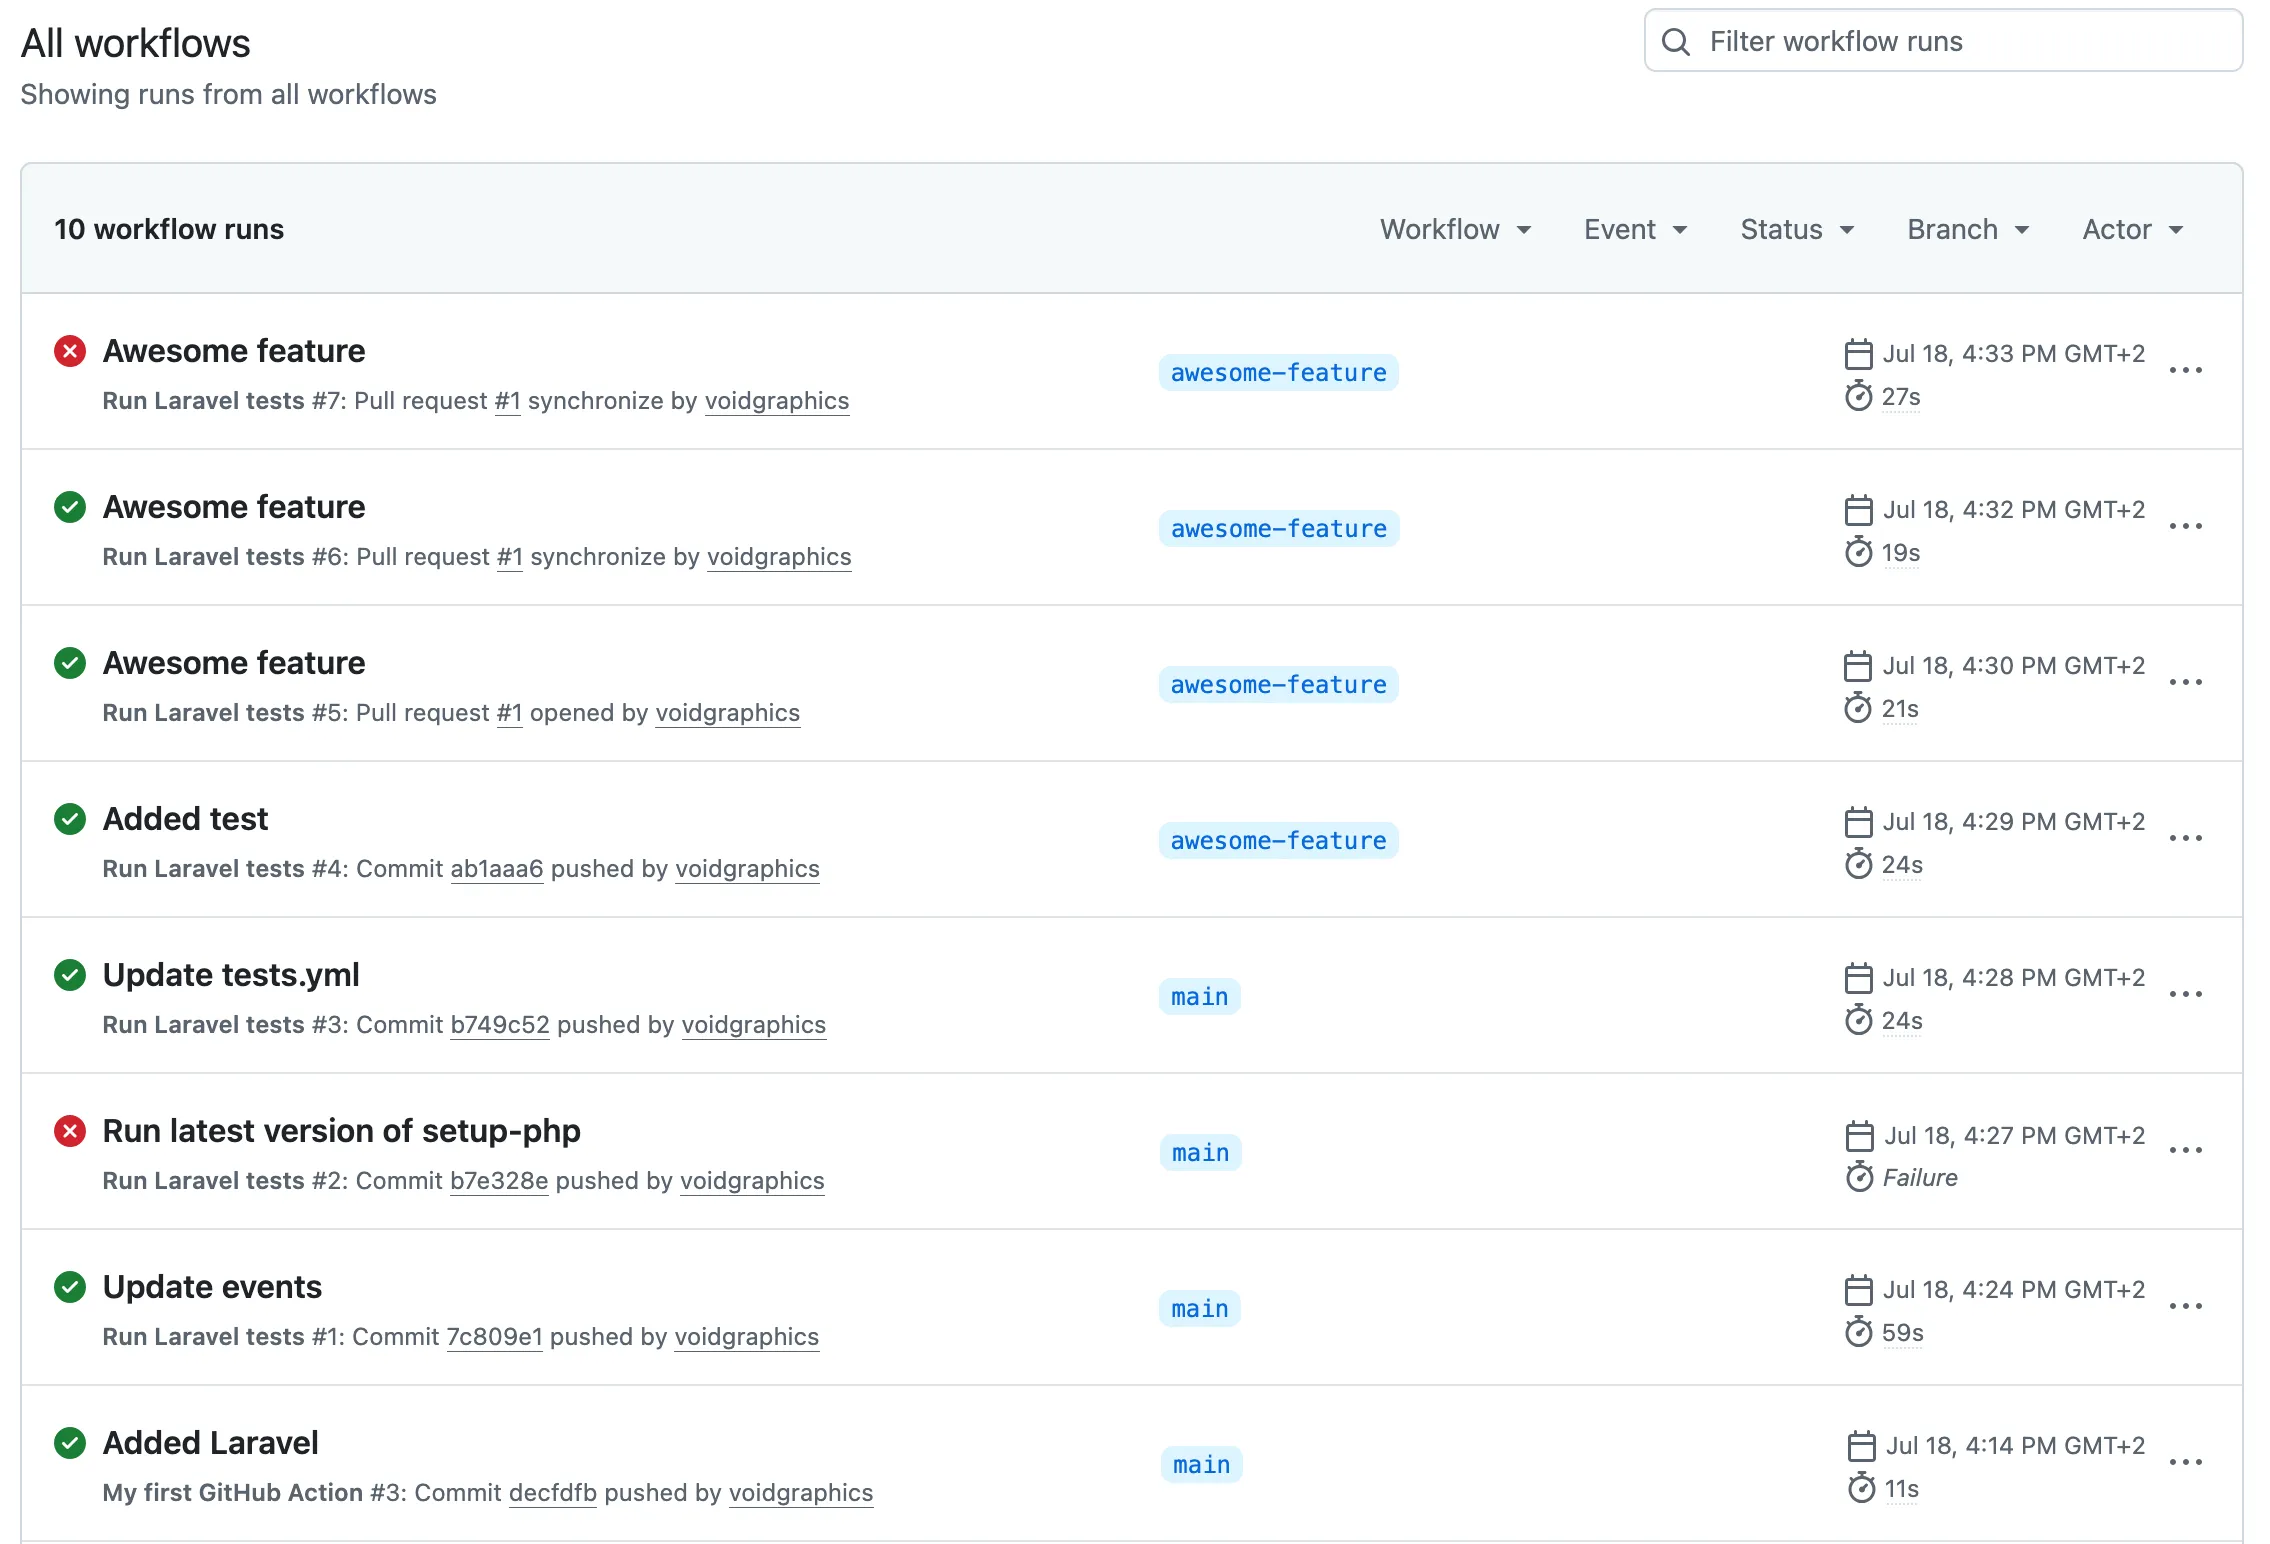Expand the Actor filter dropdown
The width and height of the screenshot is (2270, 1544).
2133,230
